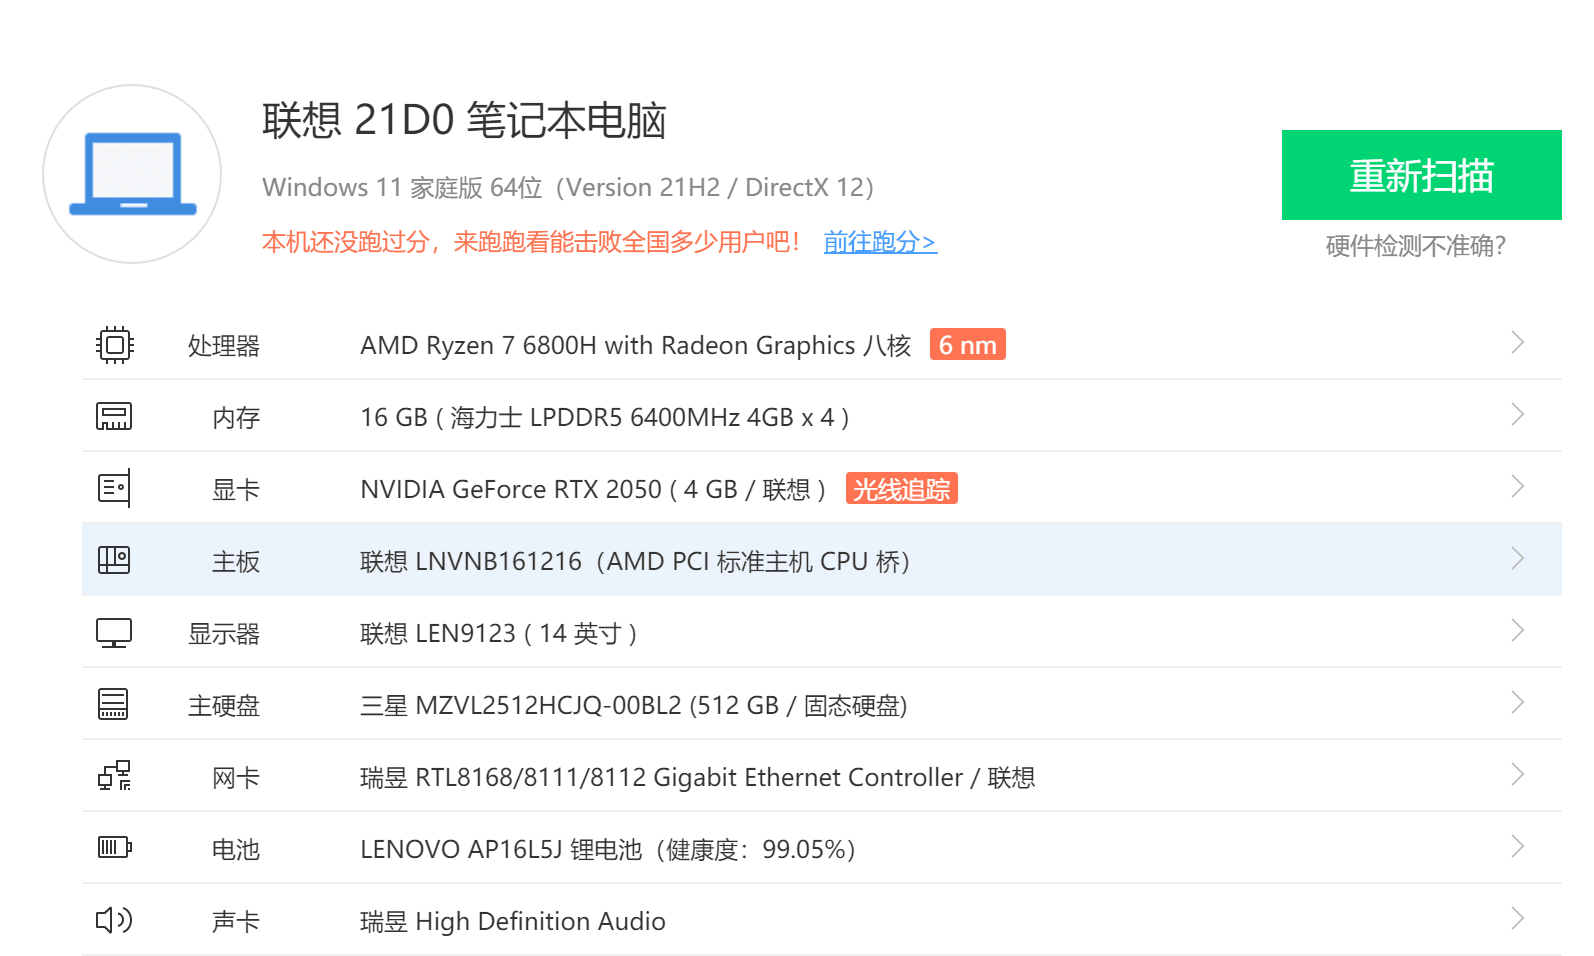
Task: Expand the 电池 row chevron
Action: pyautogui.click(x=1517, y=847)
